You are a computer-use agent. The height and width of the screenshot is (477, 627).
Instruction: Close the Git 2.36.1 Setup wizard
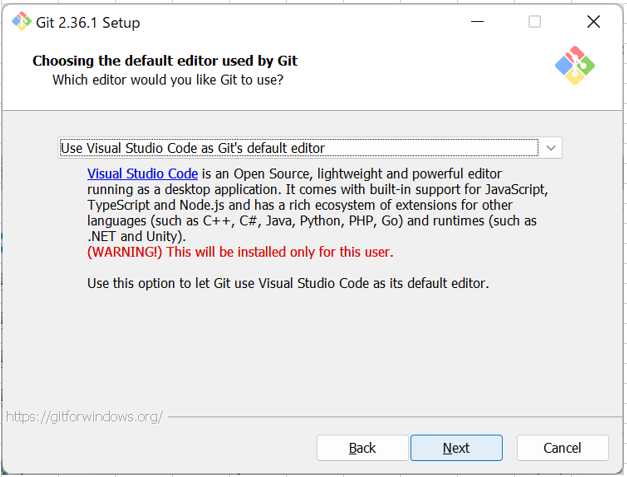coord(593,22)
